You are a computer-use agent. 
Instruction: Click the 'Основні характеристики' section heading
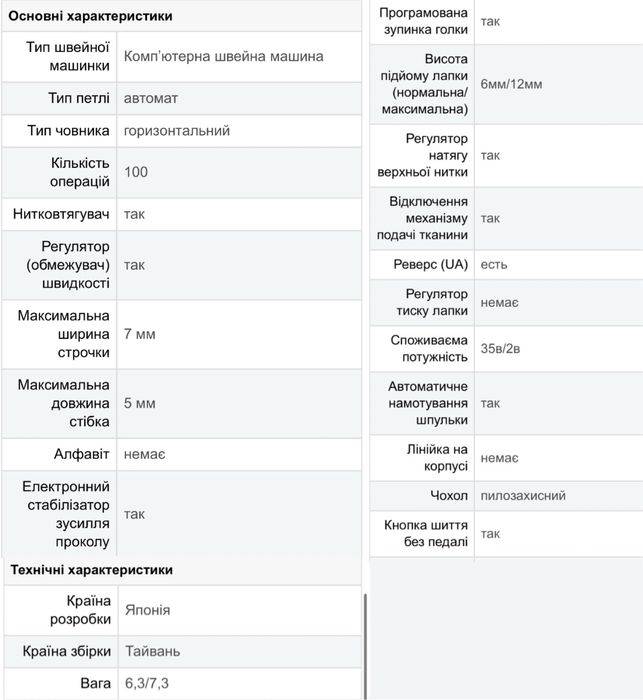click(91, 16)
